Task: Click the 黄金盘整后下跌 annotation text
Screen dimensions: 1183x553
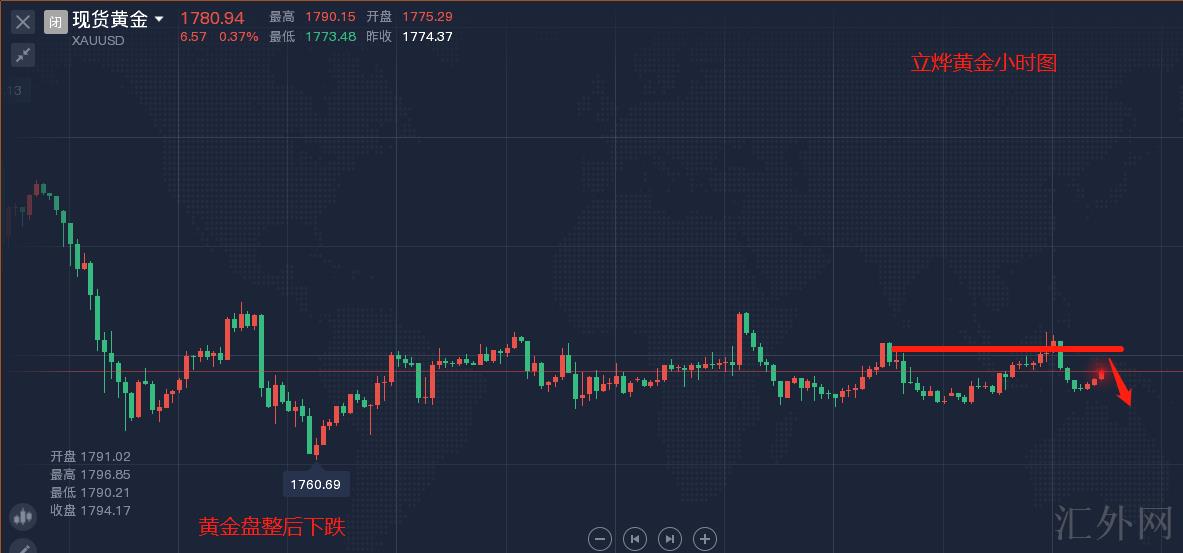Action: point(272,527)
